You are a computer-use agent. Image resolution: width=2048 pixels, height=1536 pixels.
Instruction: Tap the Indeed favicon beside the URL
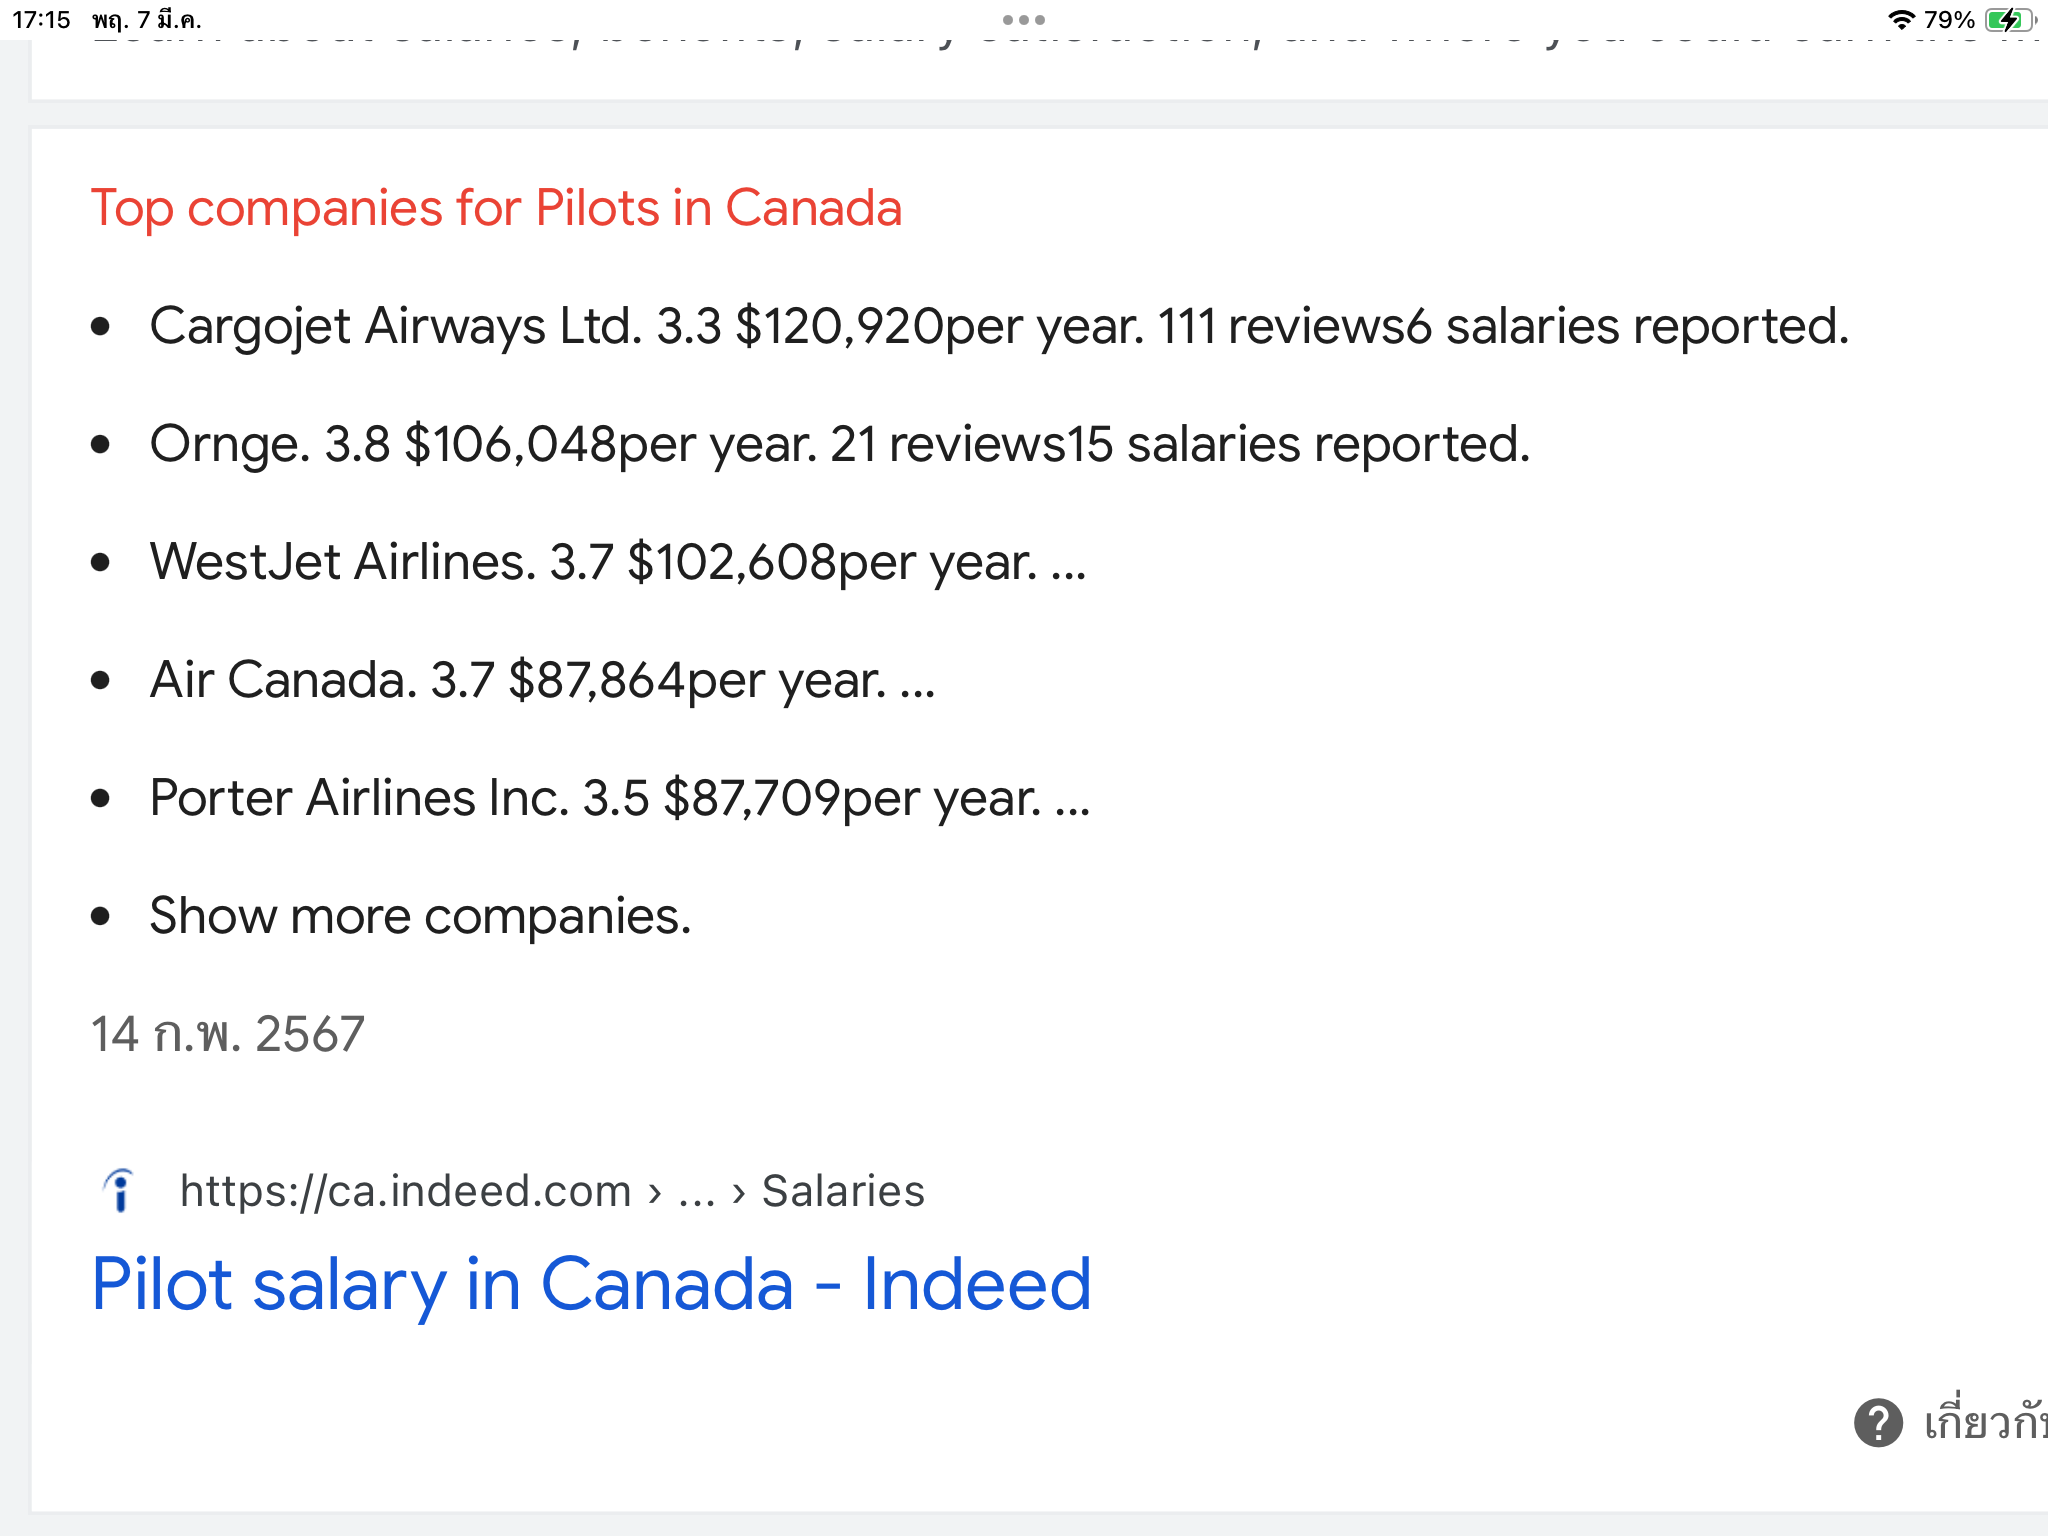point(119,1190)
